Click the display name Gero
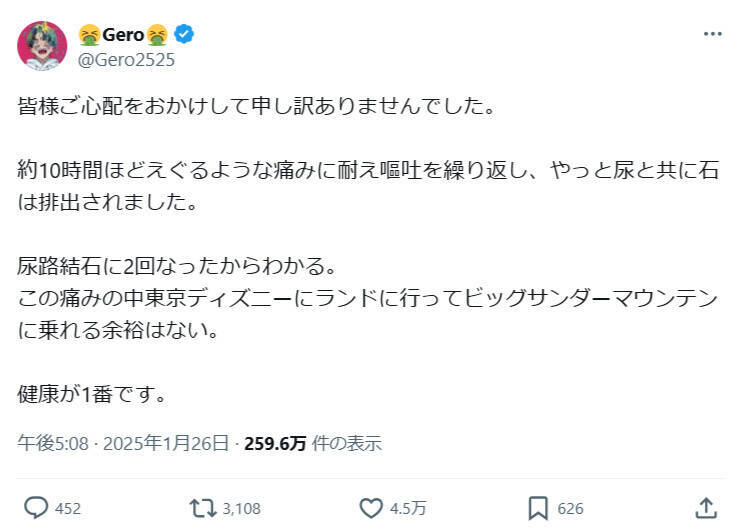Viewport: 741px width, 531px height. pos(124,36)
